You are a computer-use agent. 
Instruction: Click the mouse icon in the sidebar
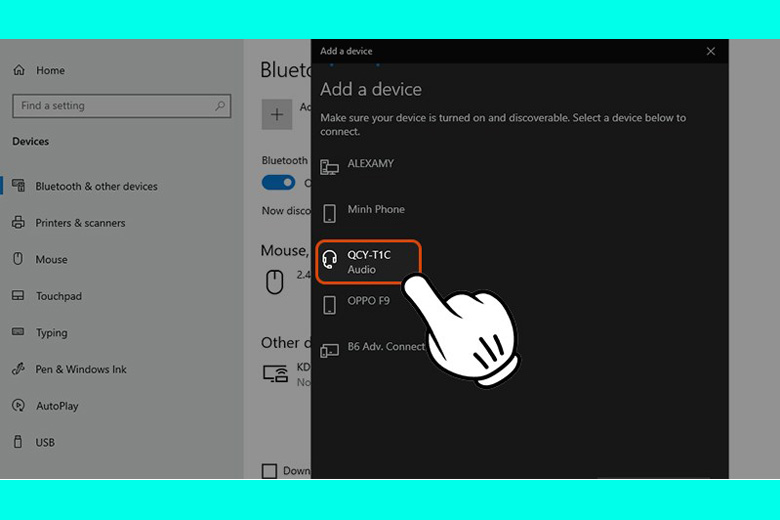18,258
